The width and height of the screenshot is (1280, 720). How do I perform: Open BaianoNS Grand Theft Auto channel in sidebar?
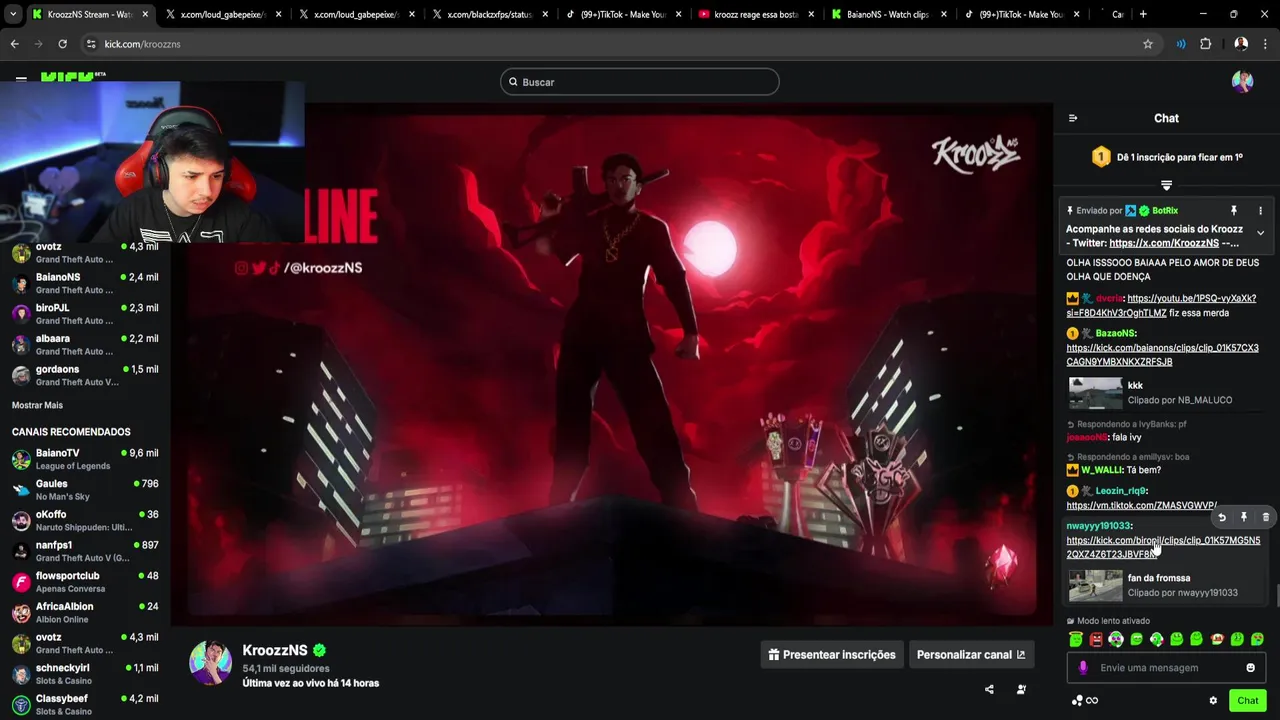click(85, 283)
